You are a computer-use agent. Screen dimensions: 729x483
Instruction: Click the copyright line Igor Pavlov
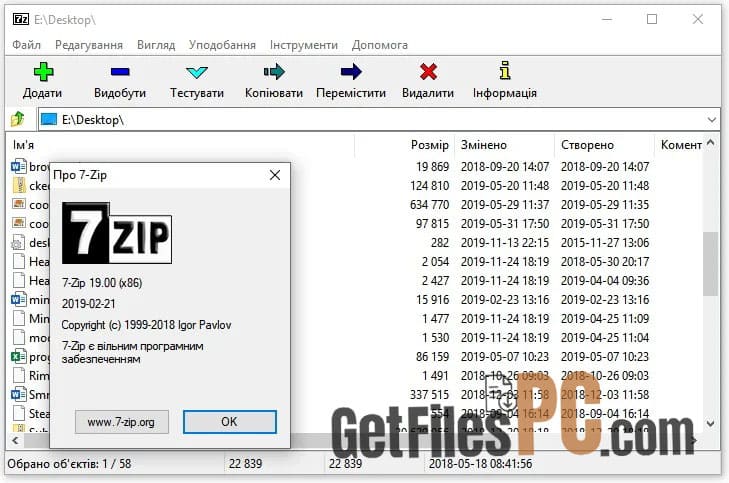coord(146,325)
